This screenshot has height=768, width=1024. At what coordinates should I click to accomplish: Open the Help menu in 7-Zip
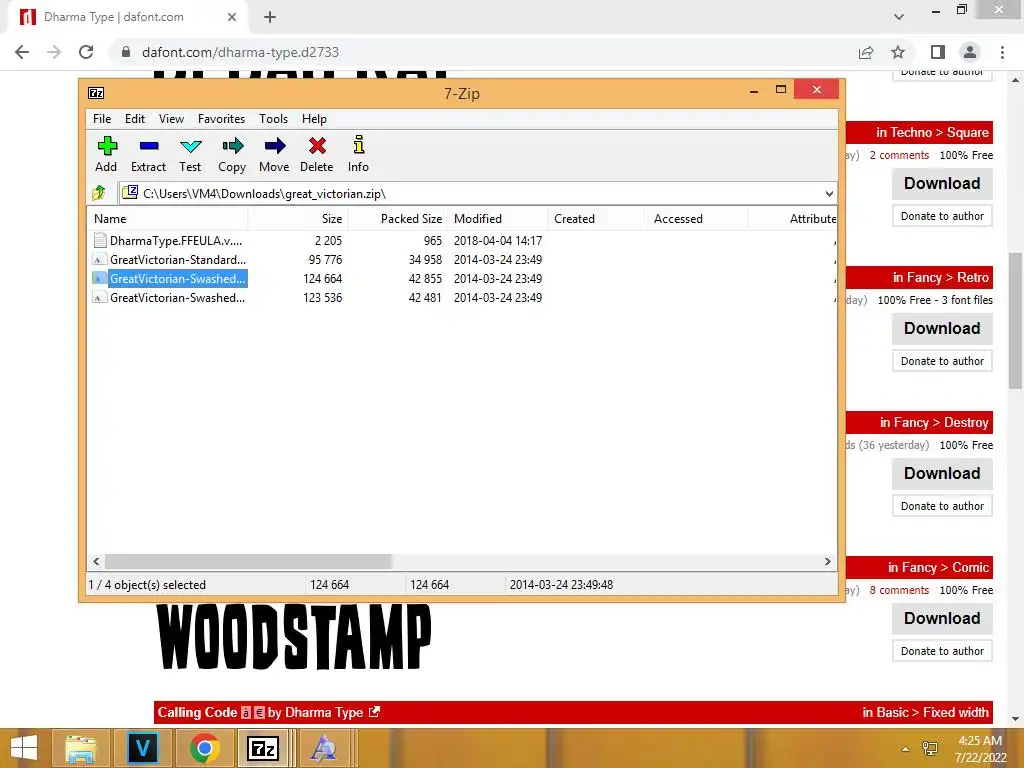tap(314, 119)
